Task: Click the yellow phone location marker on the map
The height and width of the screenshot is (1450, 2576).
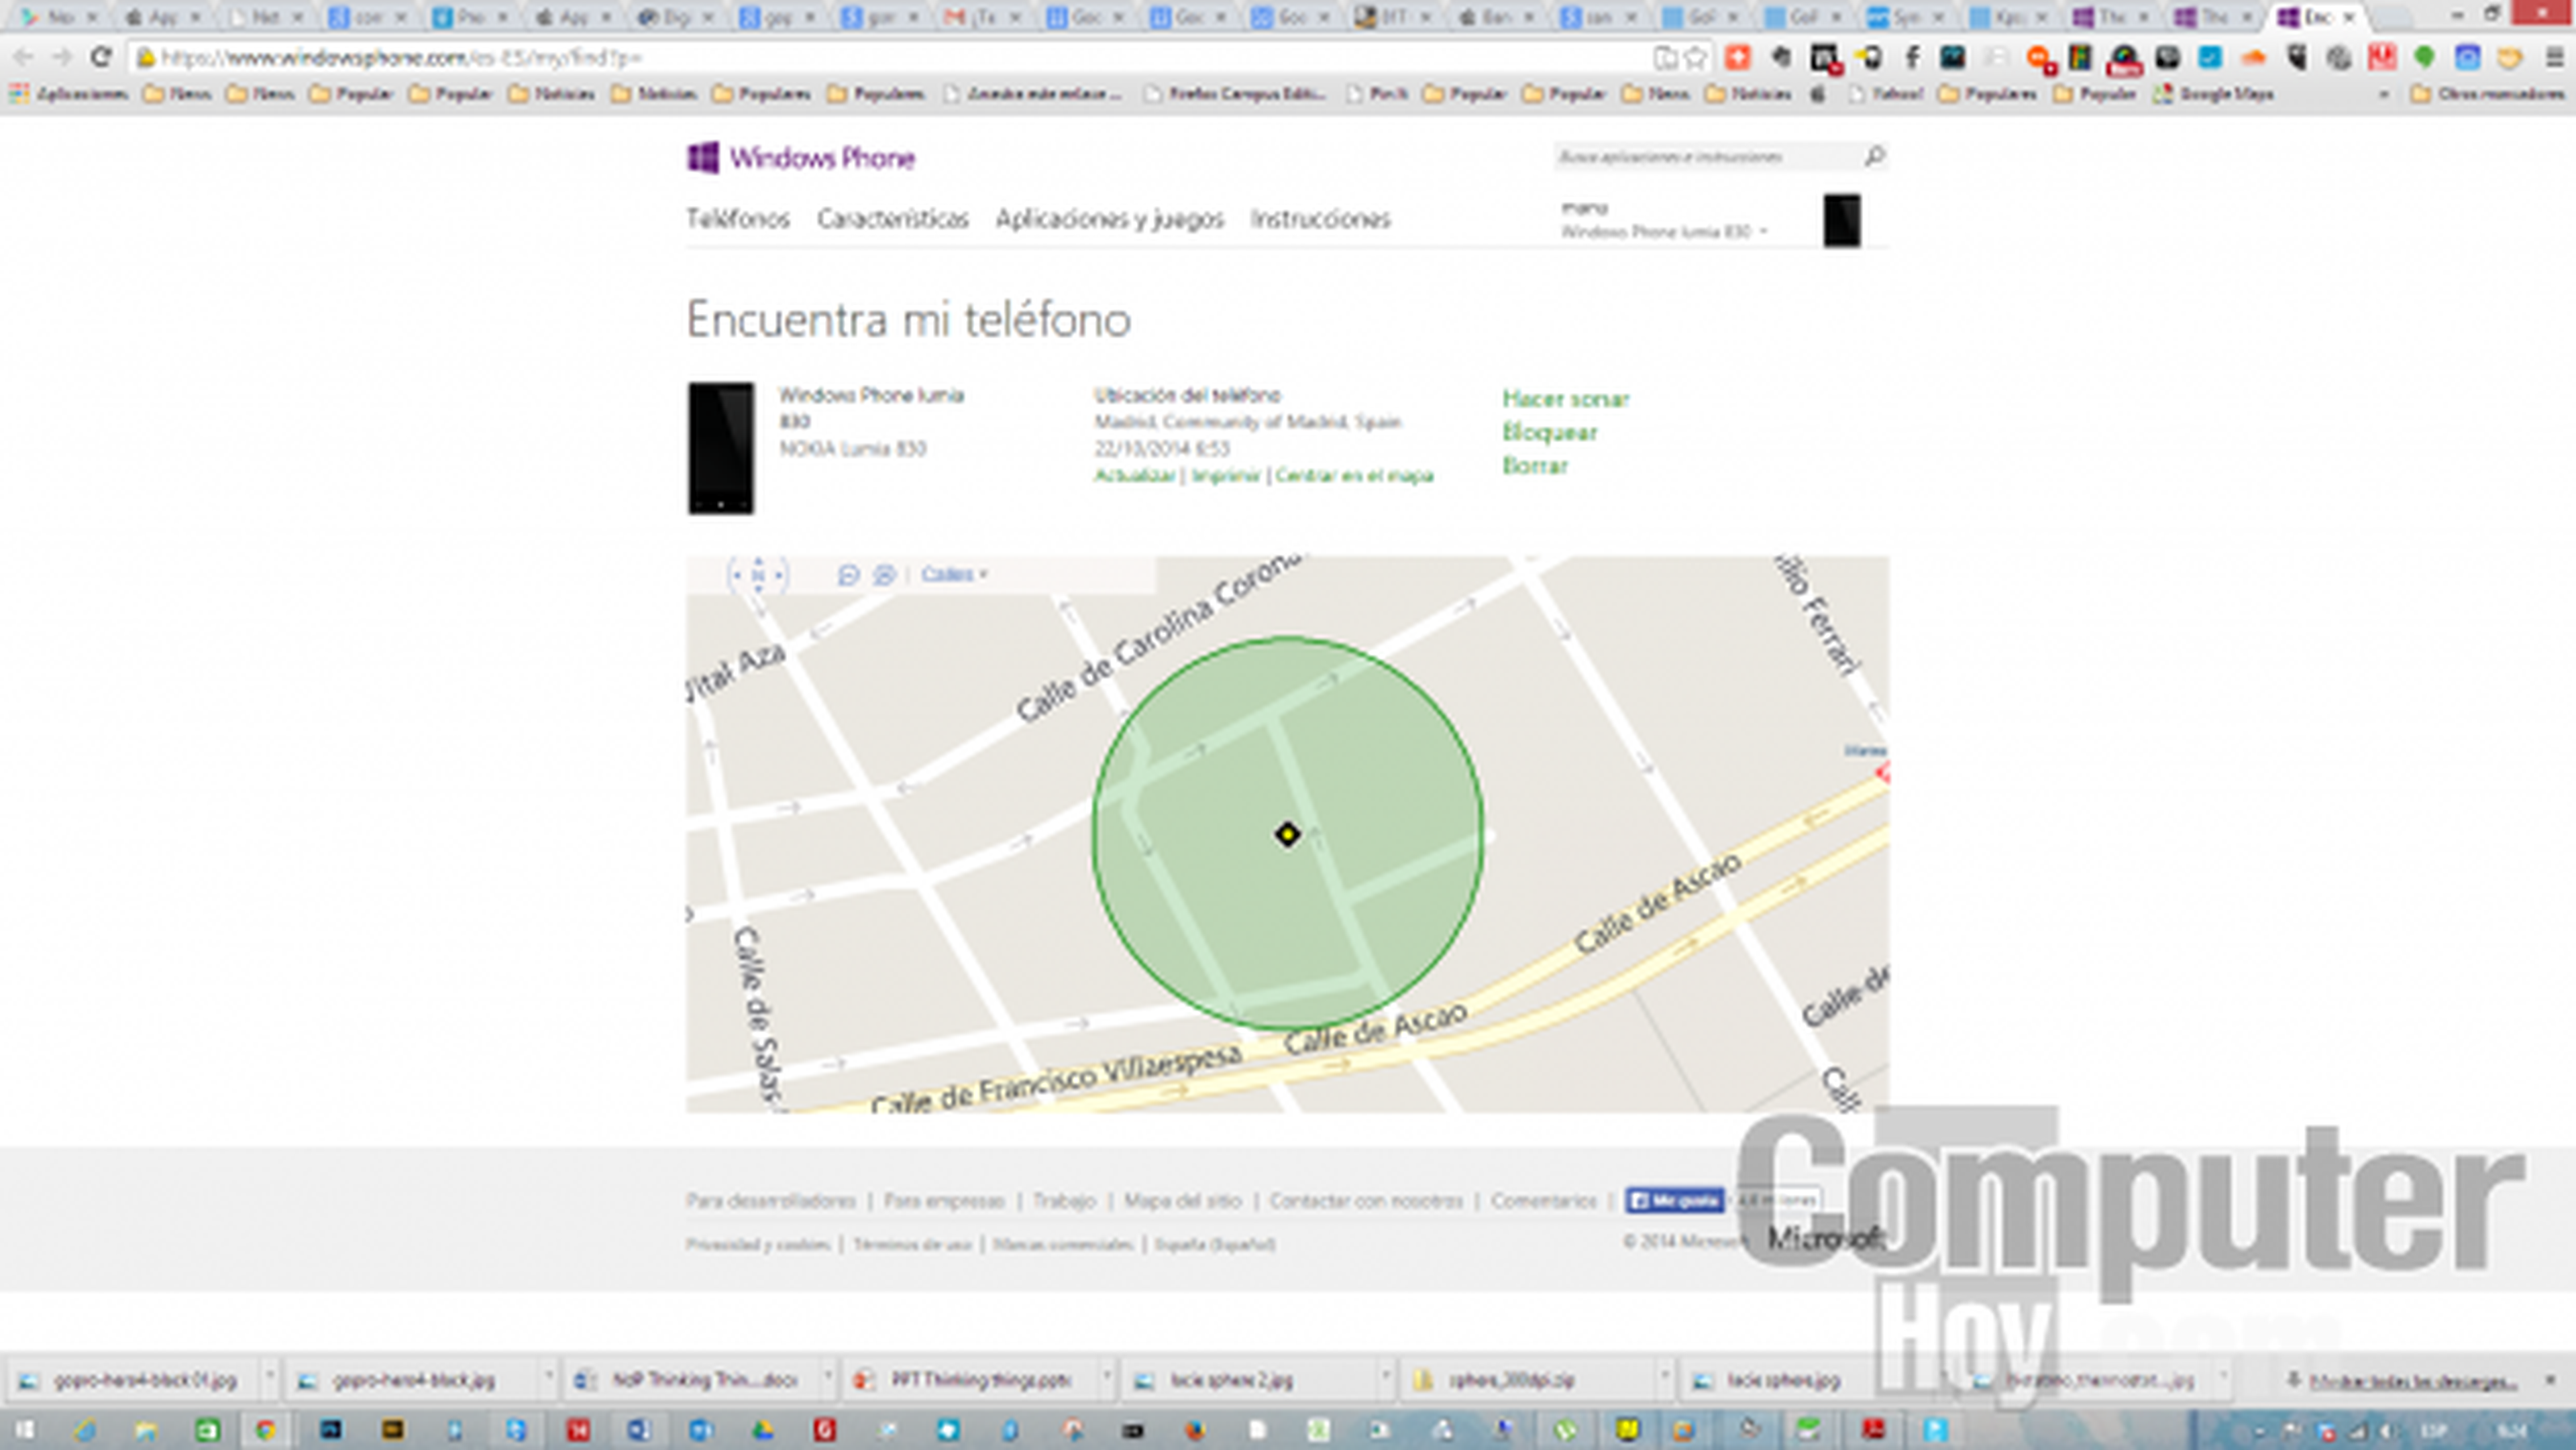Action: 1287,834
